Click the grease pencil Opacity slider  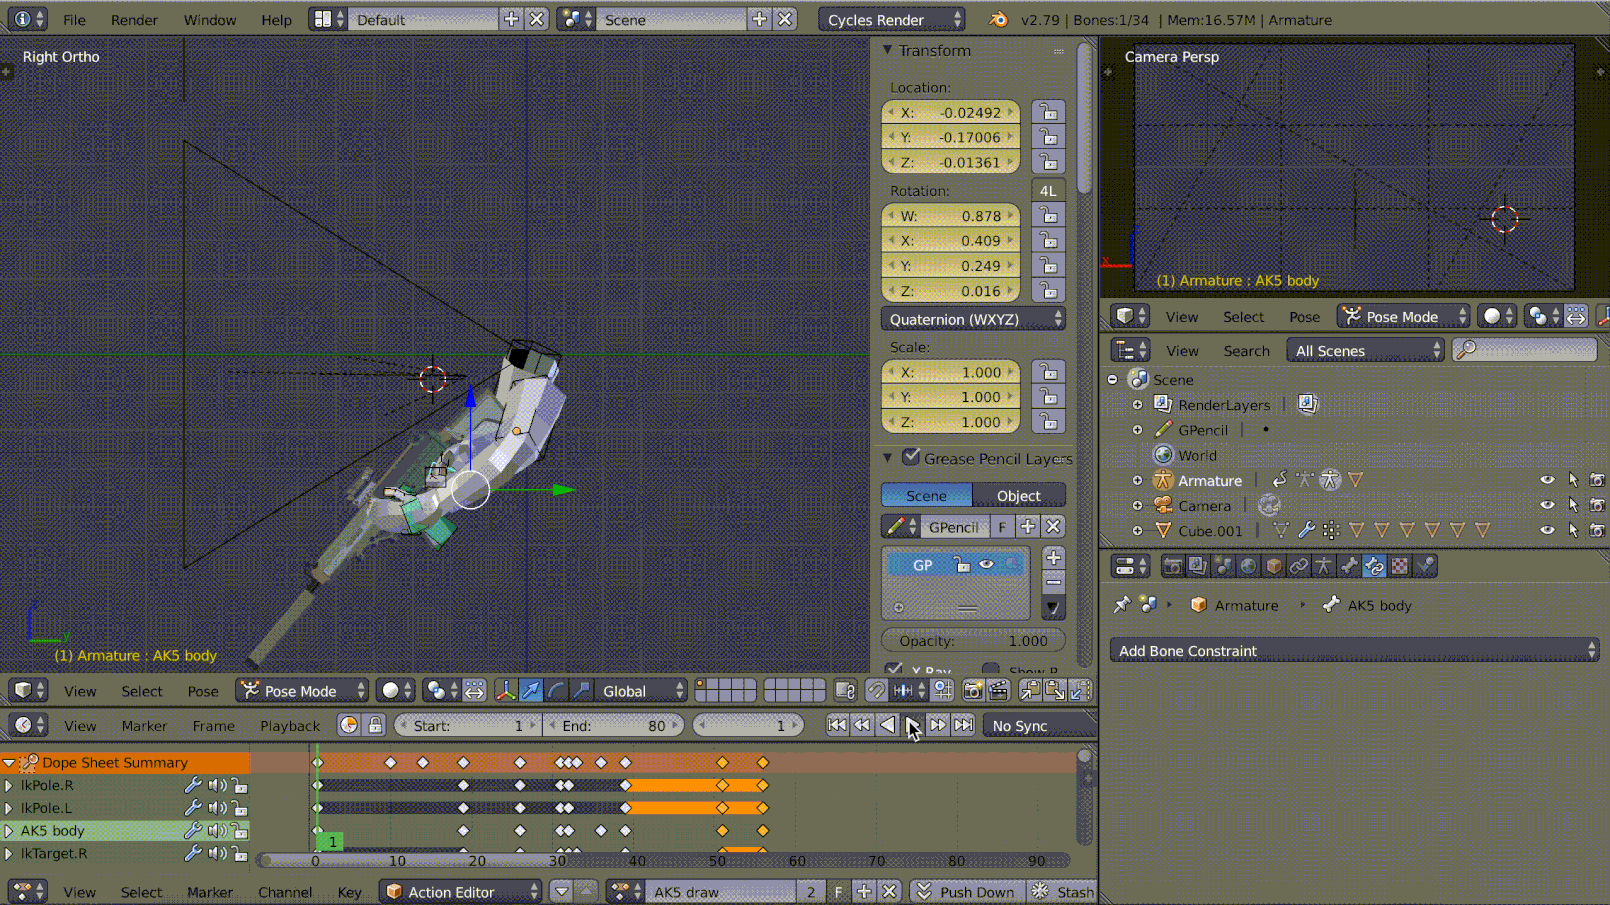[972, 641]
